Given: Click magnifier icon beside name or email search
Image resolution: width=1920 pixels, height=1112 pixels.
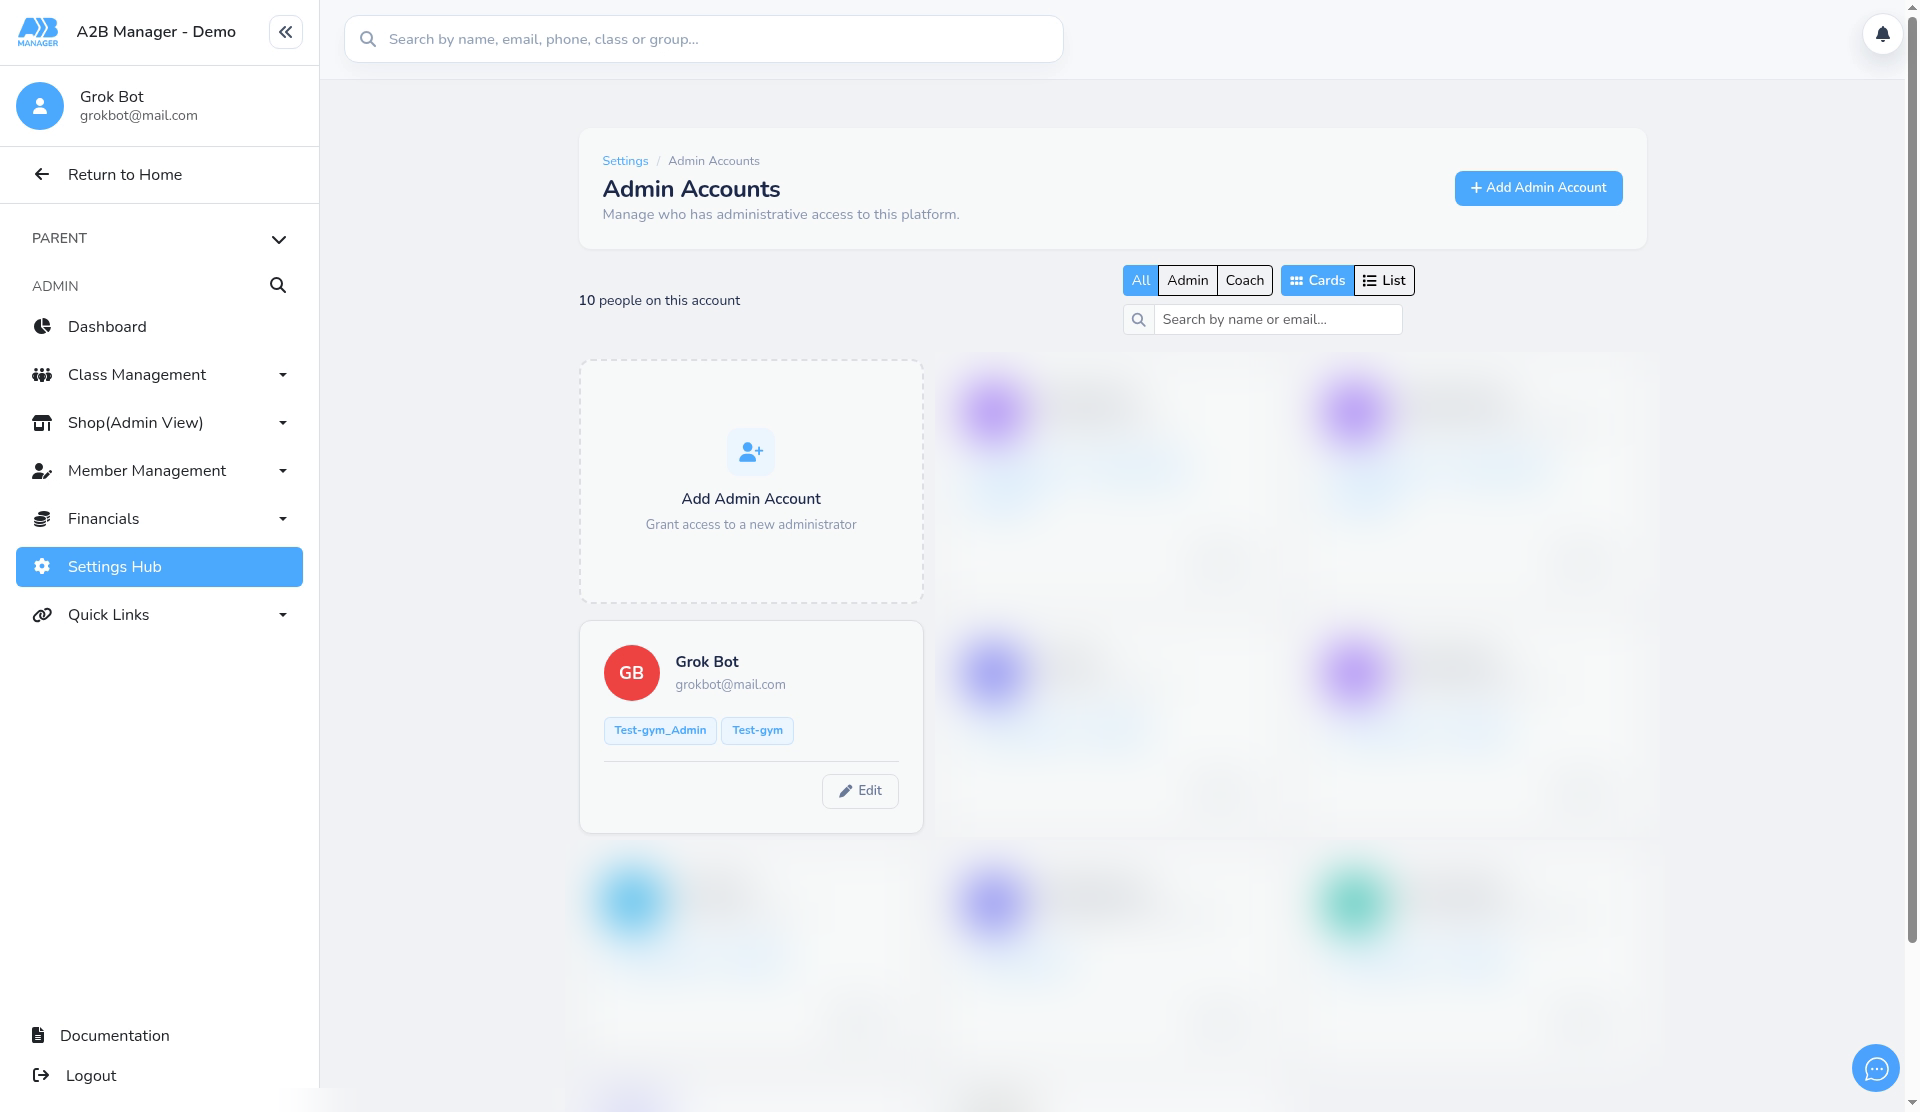Looking at the screenshot, I should (x=1138, y=320).
